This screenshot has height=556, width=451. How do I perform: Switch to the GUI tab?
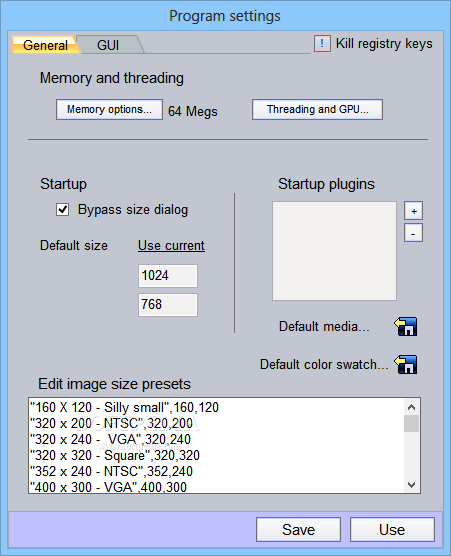click(x=108, y=45)
